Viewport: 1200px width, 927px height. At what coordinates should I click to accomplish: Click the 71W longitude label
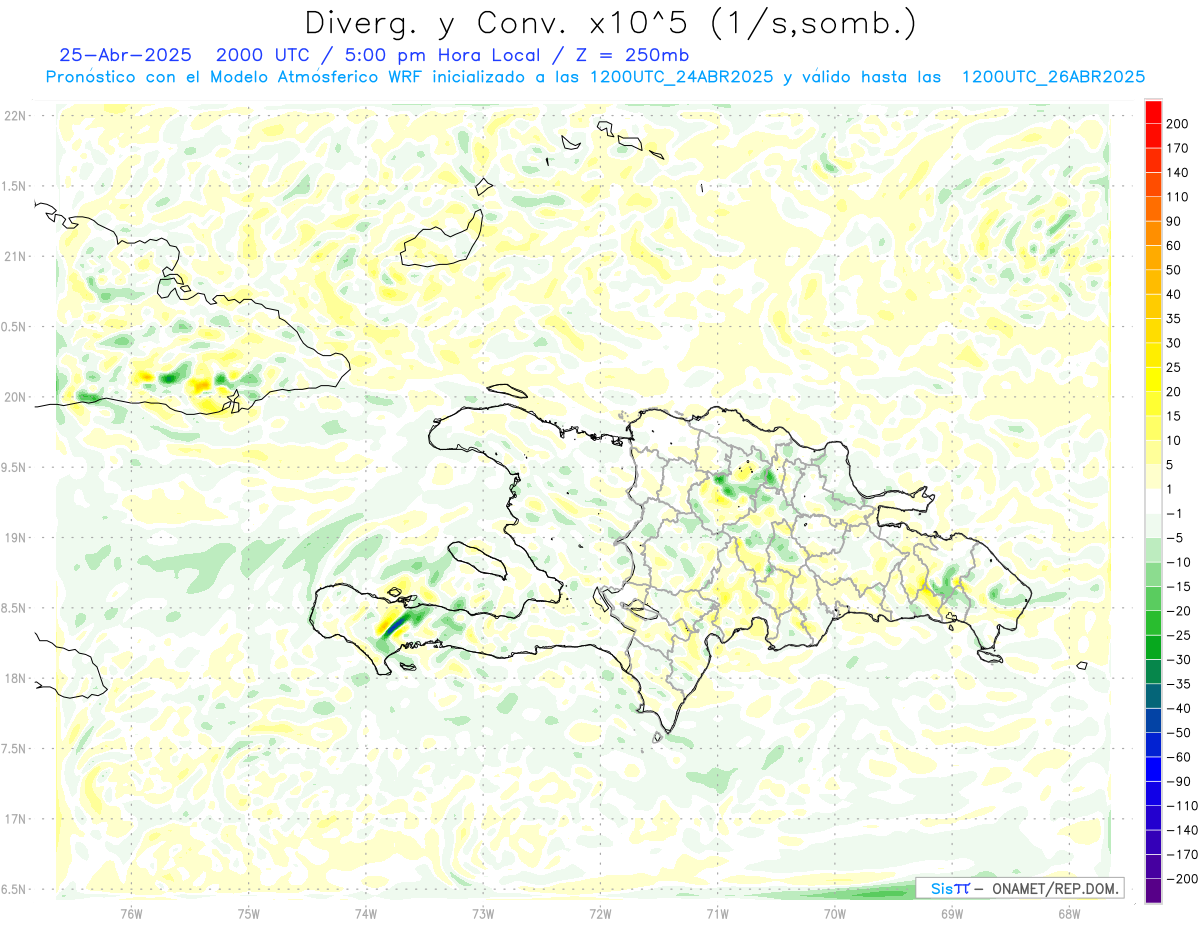[717, 912]
